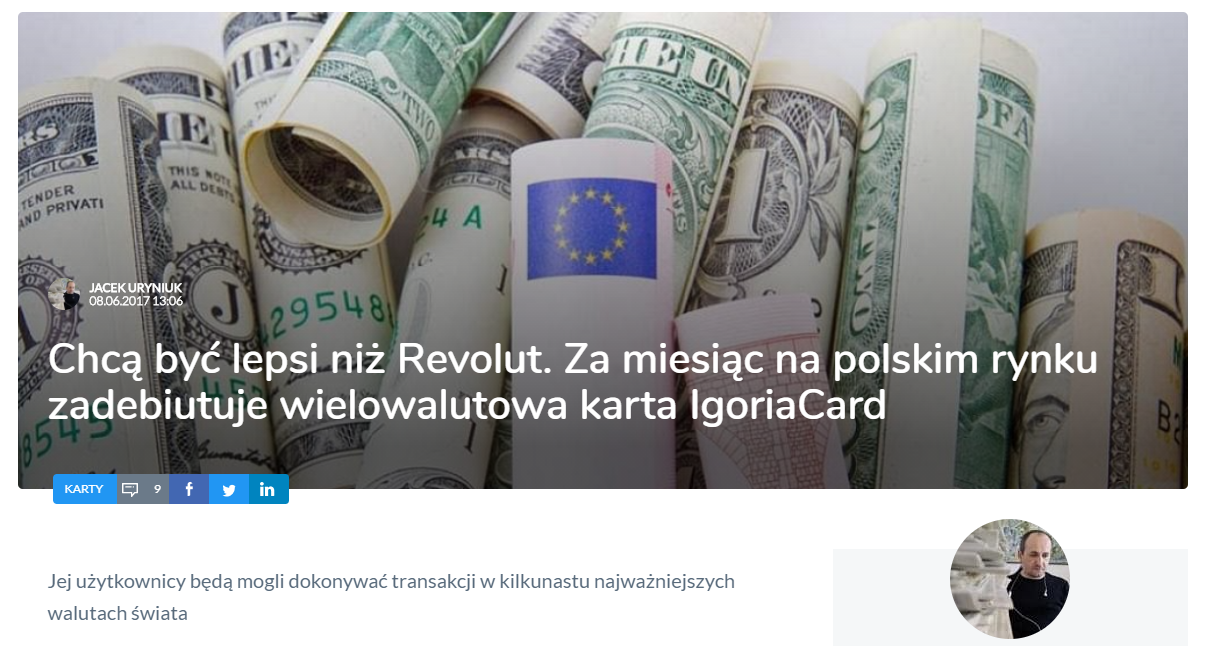Open comments via speech bubble icon
The width and height of the screenshot is (1206, 646).
tap(130, 489)
